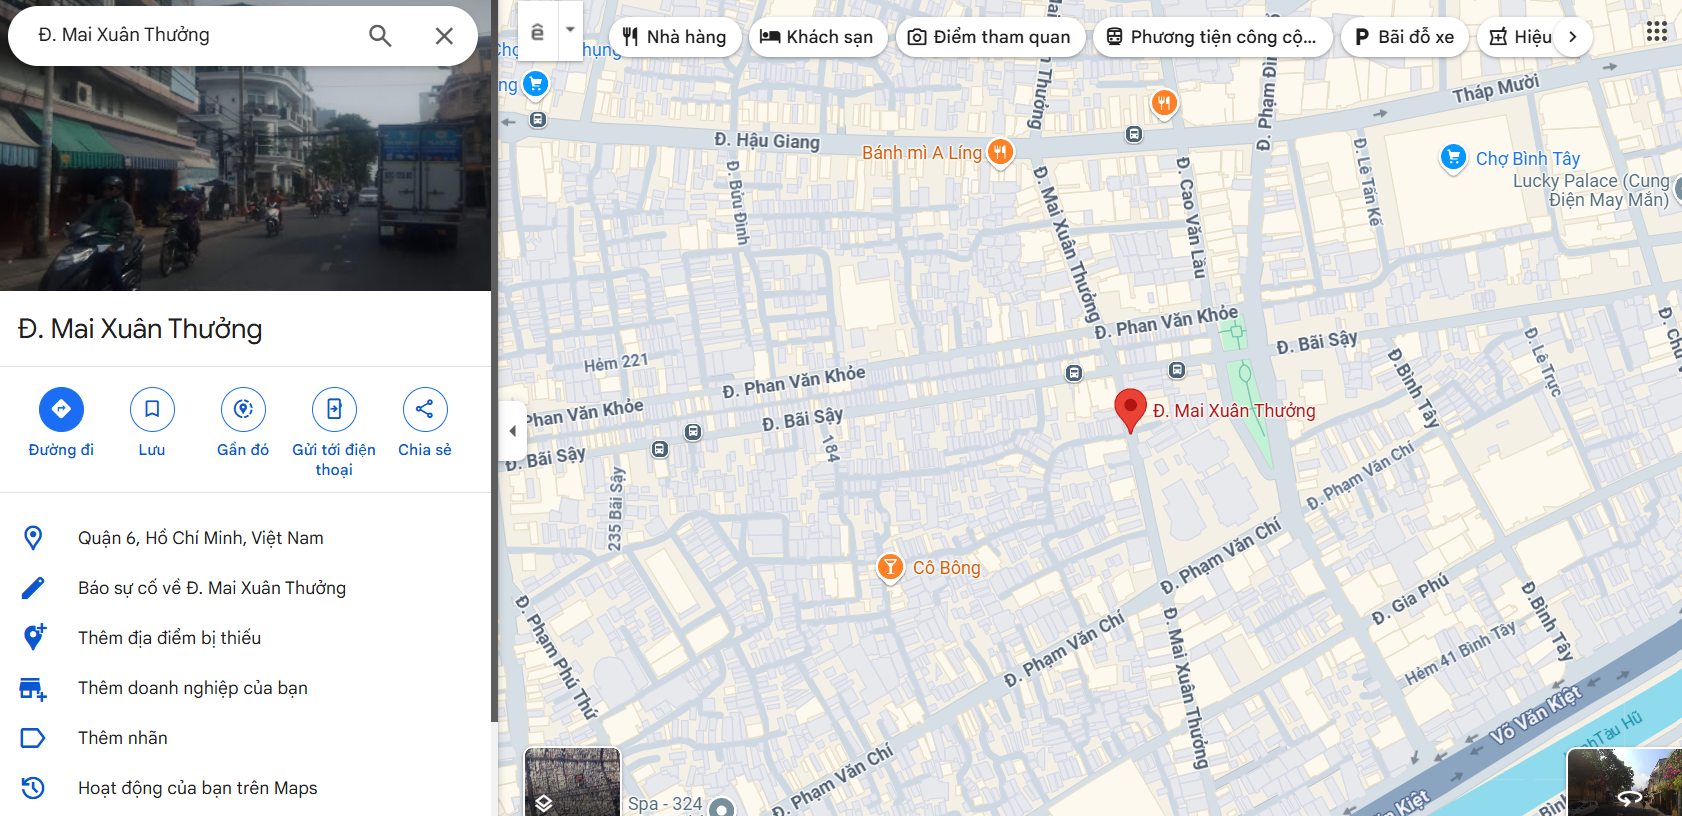Show more category chips with right chevron
This screenshot has height=816, width=1682.
click(1572, 37)
